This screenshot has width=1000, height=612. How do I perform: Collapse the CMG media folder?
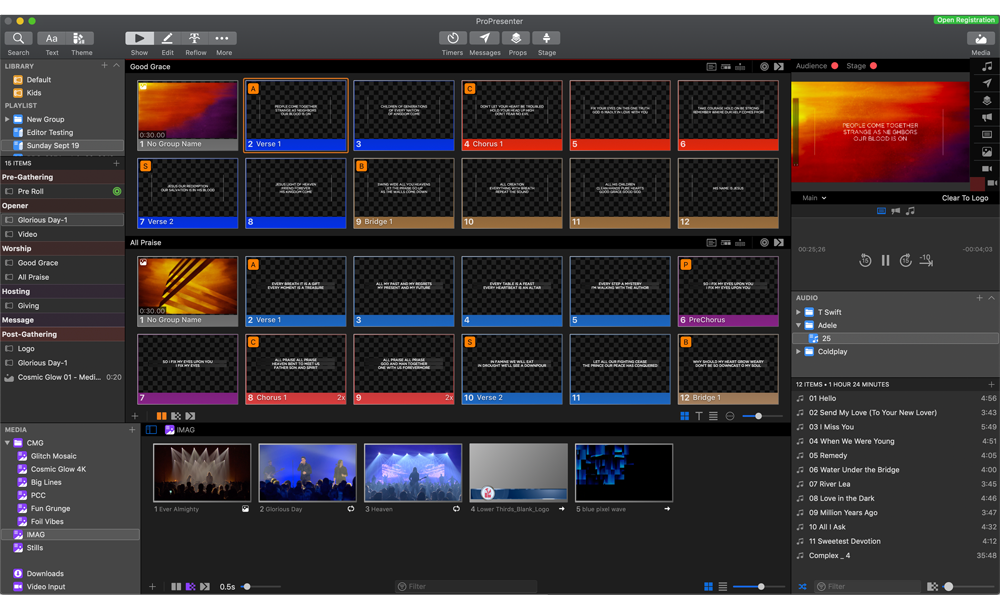[x=7, y=443]
